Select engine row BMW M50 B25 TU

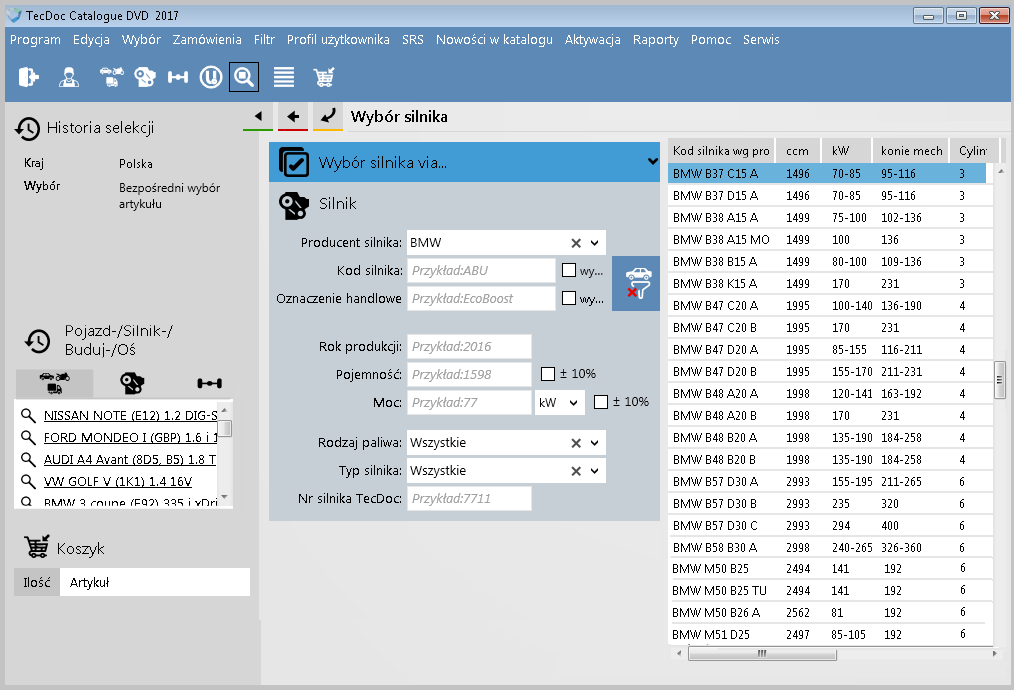pos(830,590)
